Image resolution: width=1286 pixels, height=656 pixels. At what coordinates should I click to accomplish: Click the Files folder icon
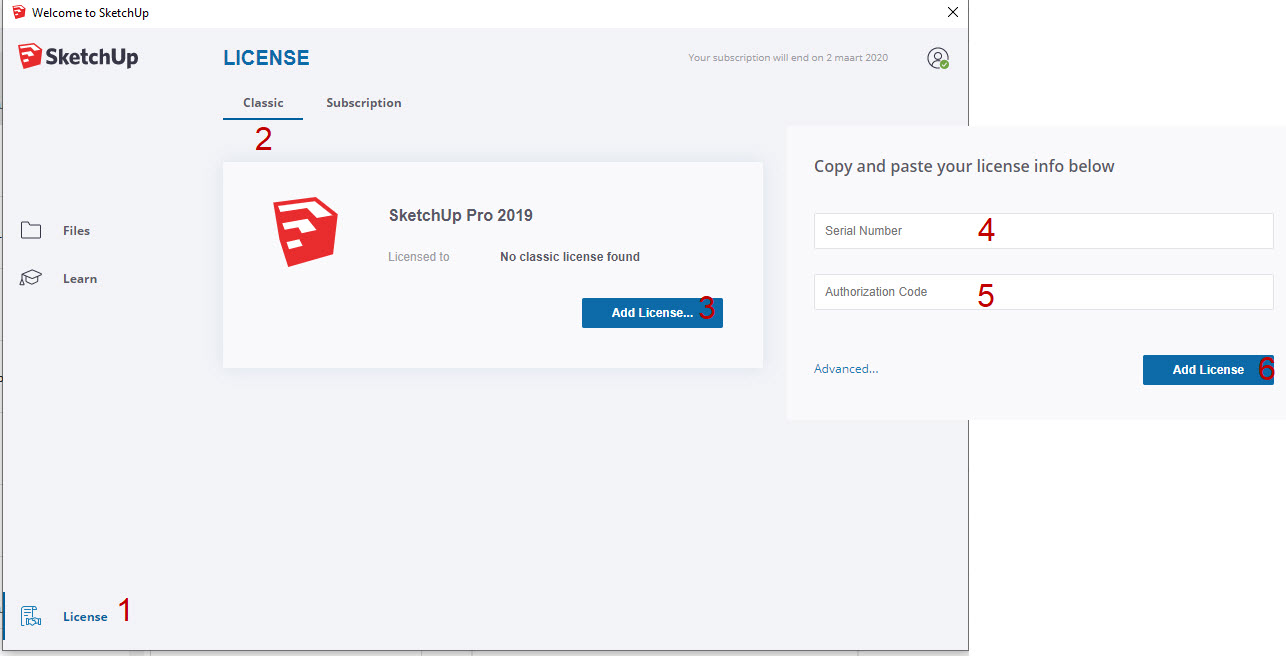31,230
